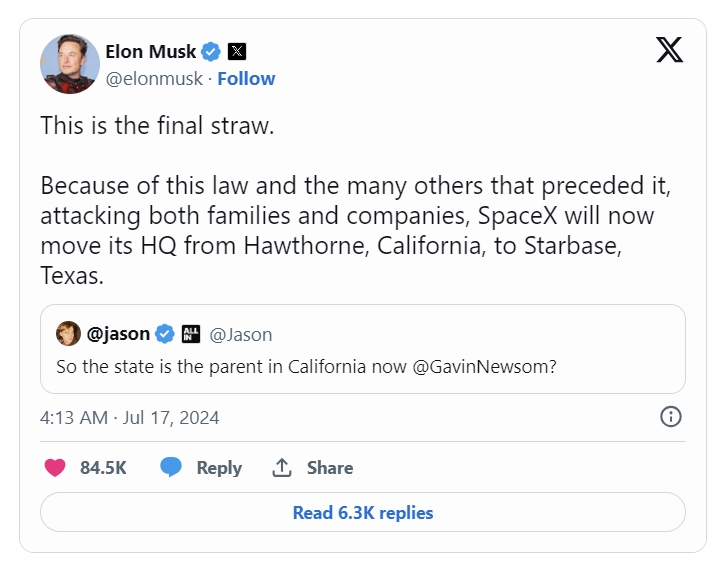Click the verified badge in the quoted post
Image resolution: width=719 pixels, height=571 pixels.
[x=166, y=334]
